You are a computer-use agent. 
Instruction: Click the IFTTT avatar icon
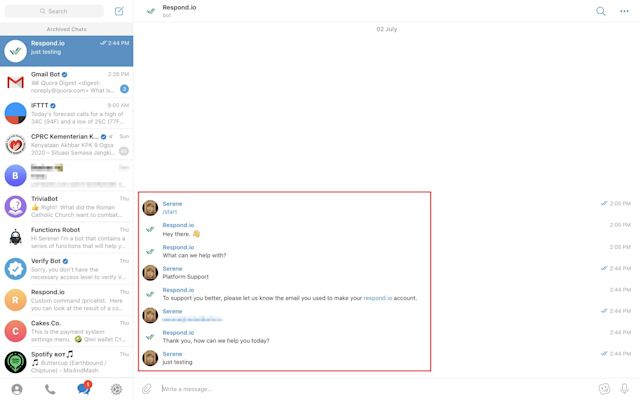[16, 113]
